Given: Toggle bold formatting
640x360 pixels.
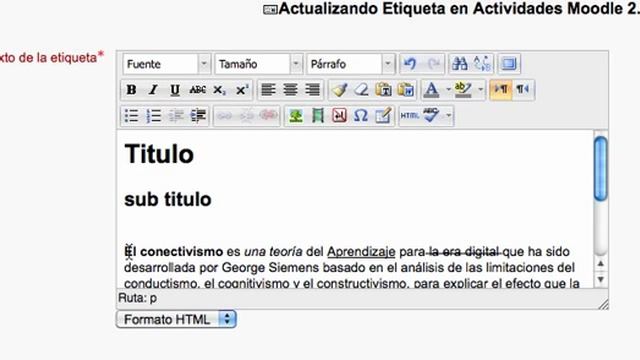Looking at the screenshot, I should (131, 90).
